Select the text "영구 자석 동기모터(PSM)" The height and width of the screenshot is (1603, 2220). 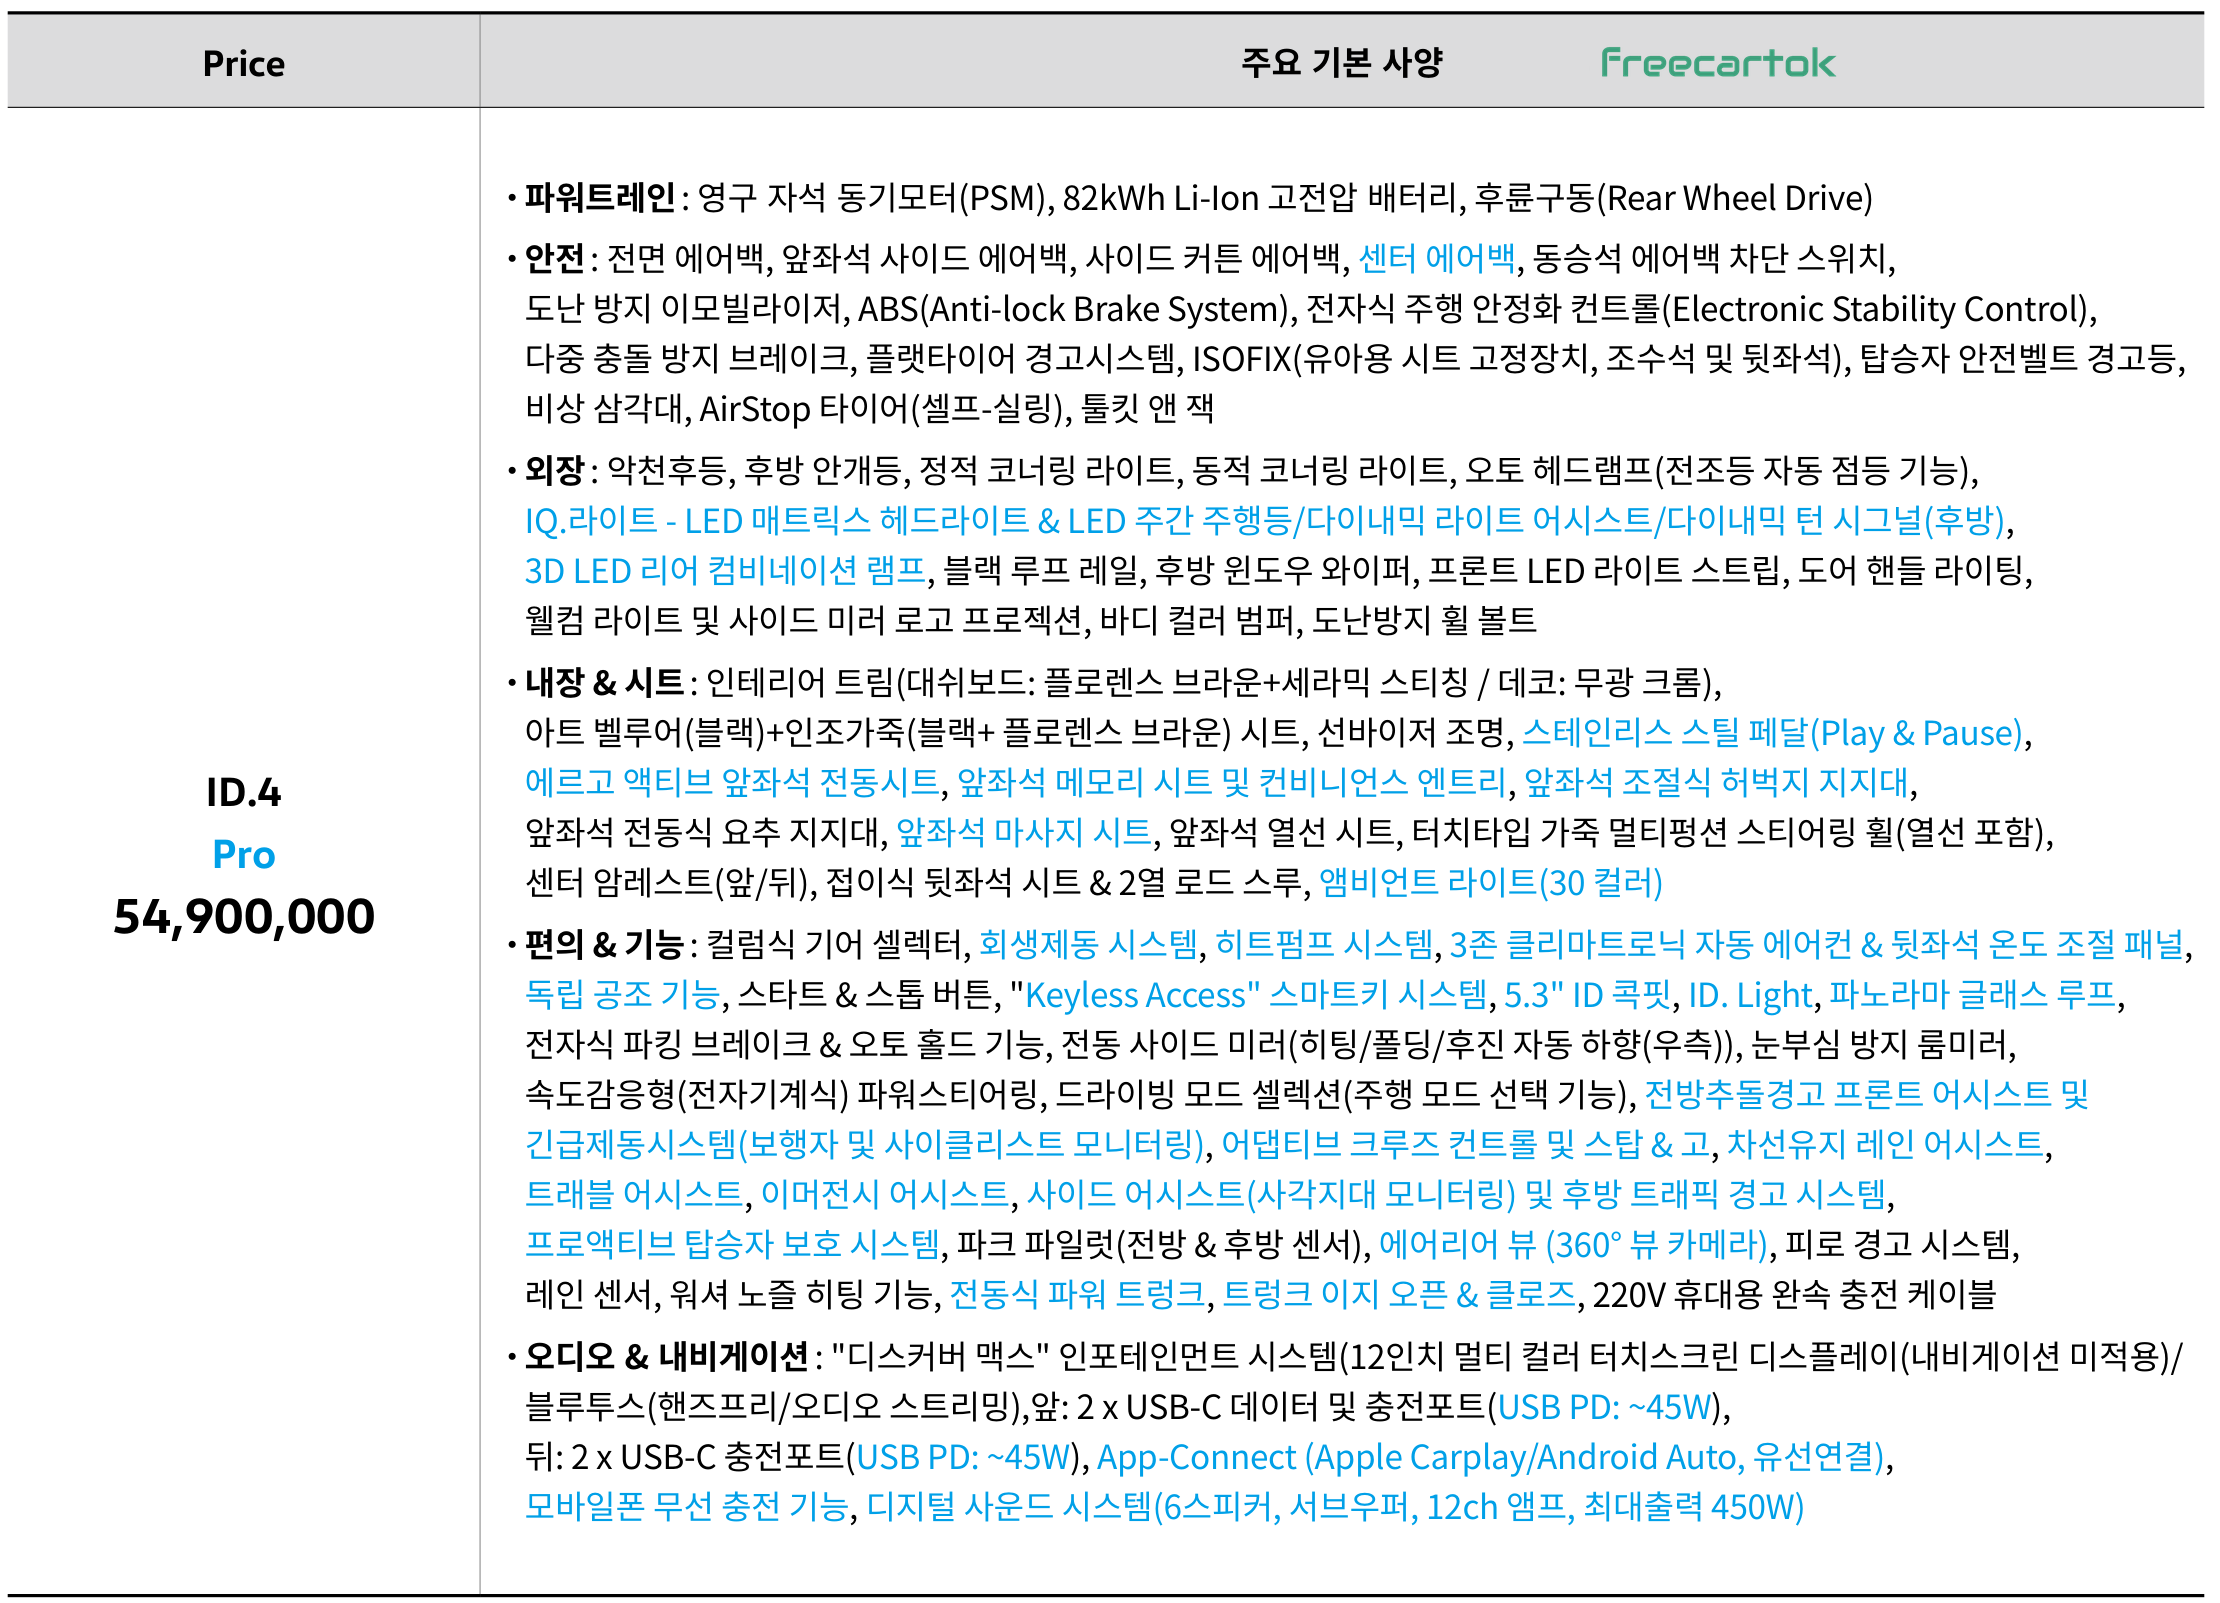871,198
